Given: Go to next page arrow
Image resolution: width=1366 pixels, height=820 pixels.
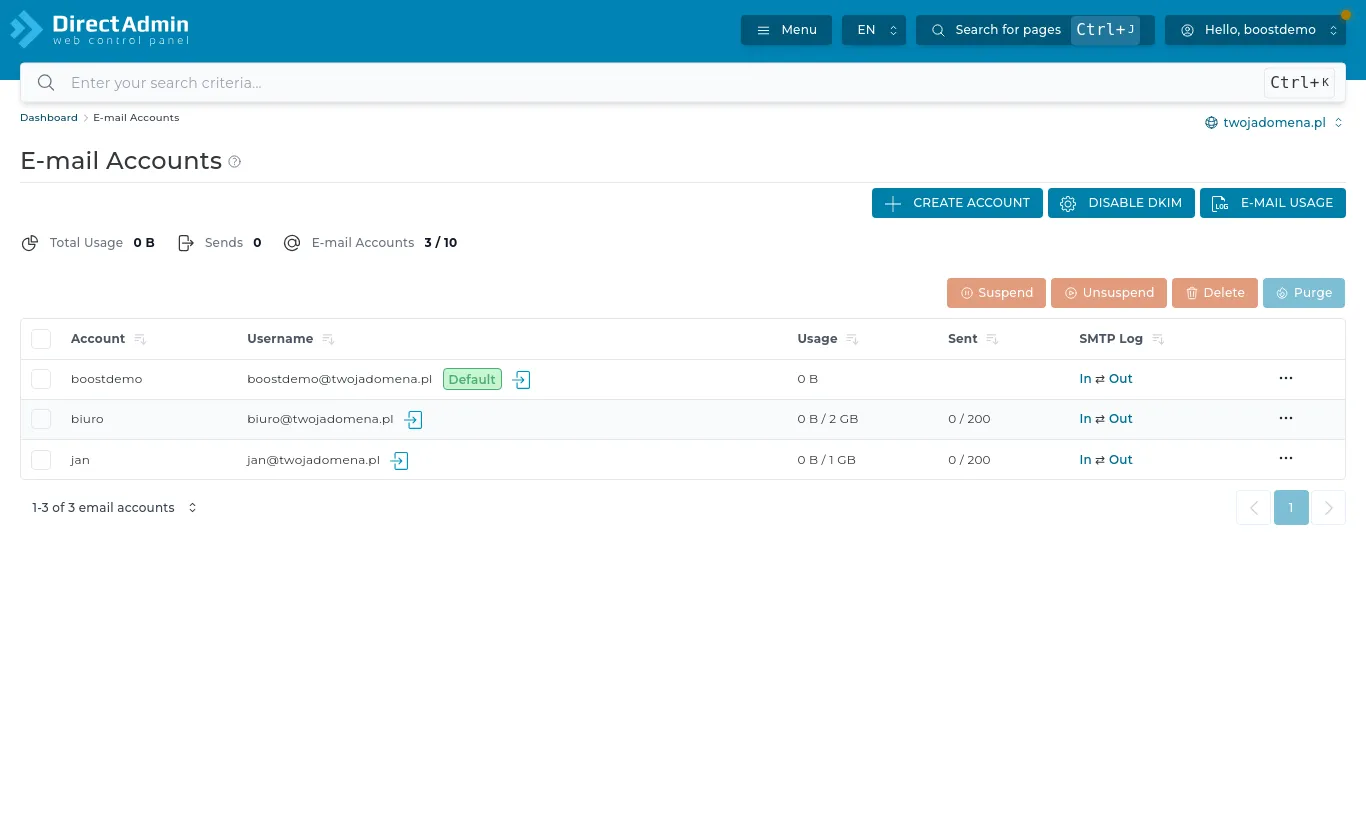Looking at the screenshot, I should [x=1328, y=508].
